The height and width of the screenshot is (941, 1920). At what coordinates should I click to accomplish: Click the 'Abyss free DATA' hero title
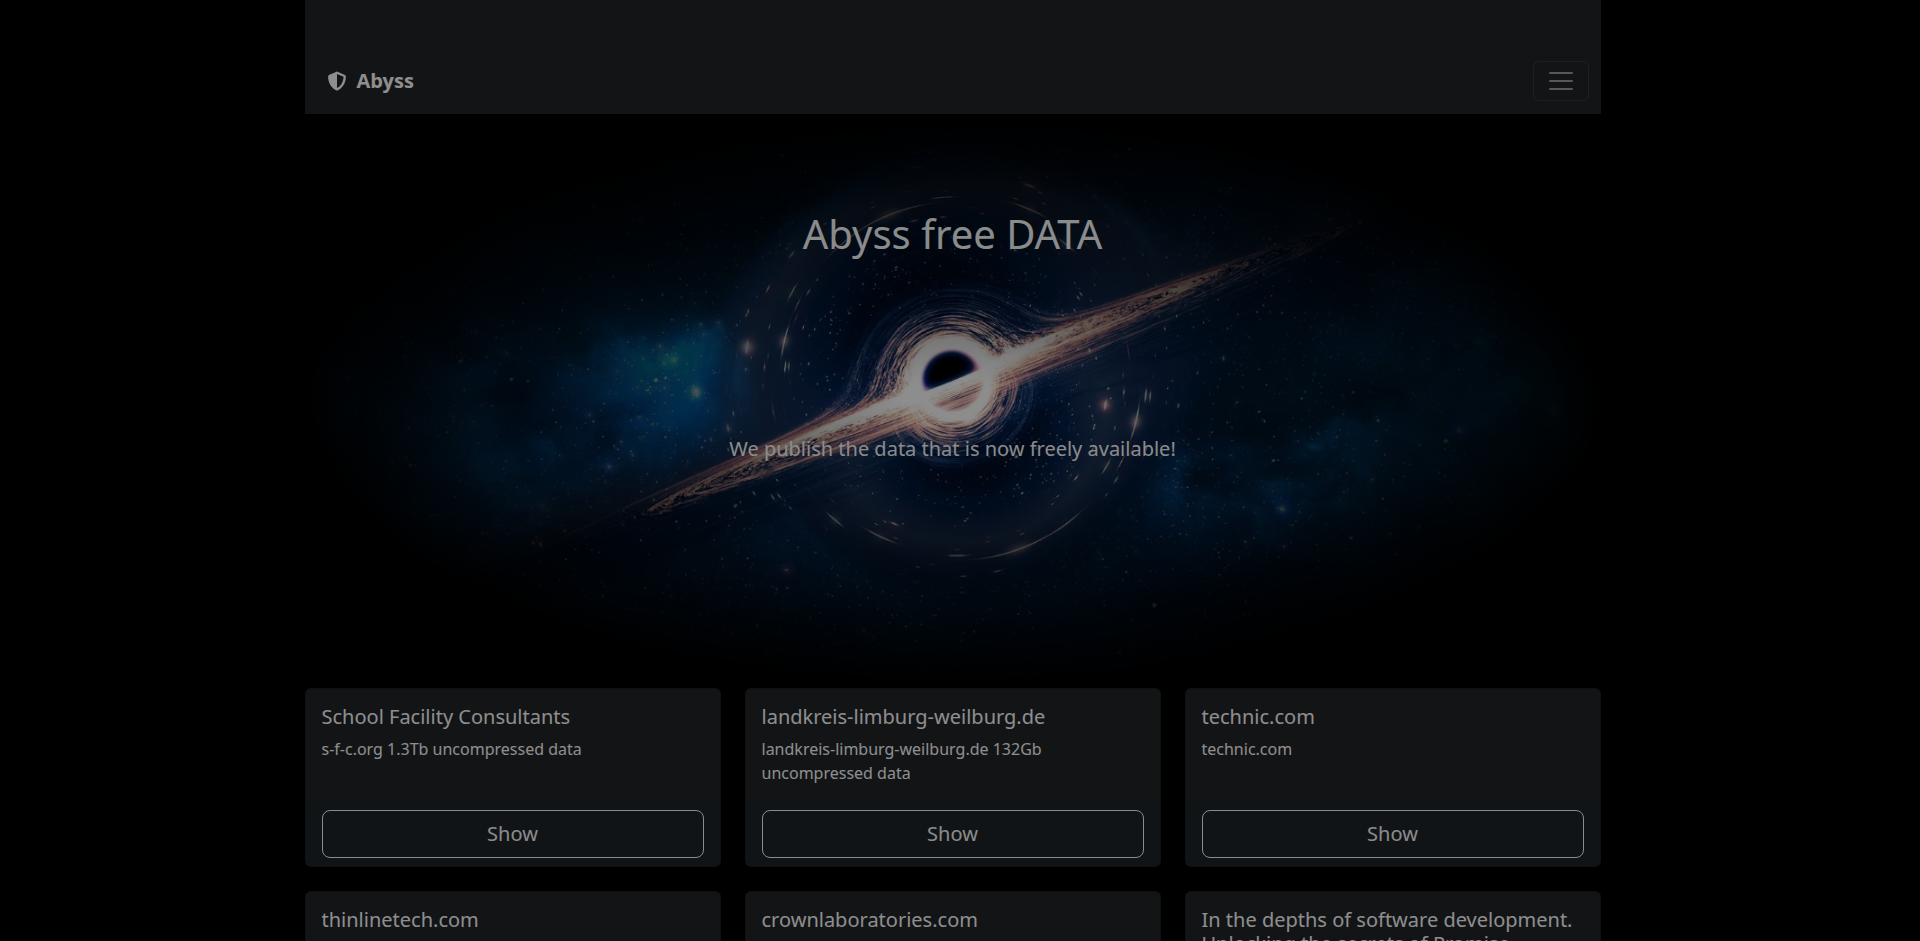952,235
